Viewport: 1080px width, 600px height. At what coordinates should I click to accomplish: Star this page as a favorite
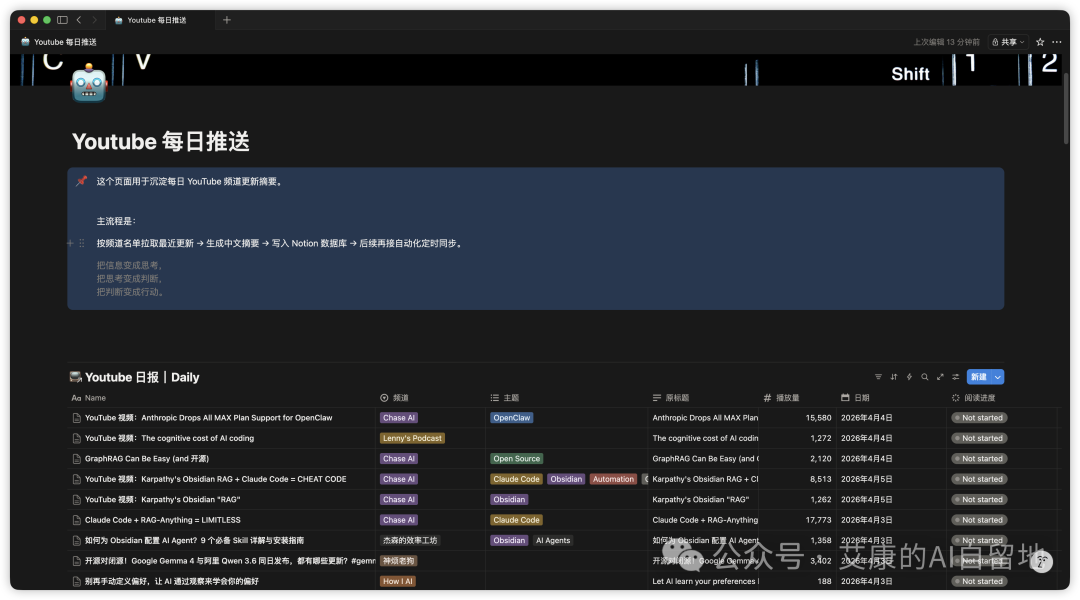(1040, 42)
